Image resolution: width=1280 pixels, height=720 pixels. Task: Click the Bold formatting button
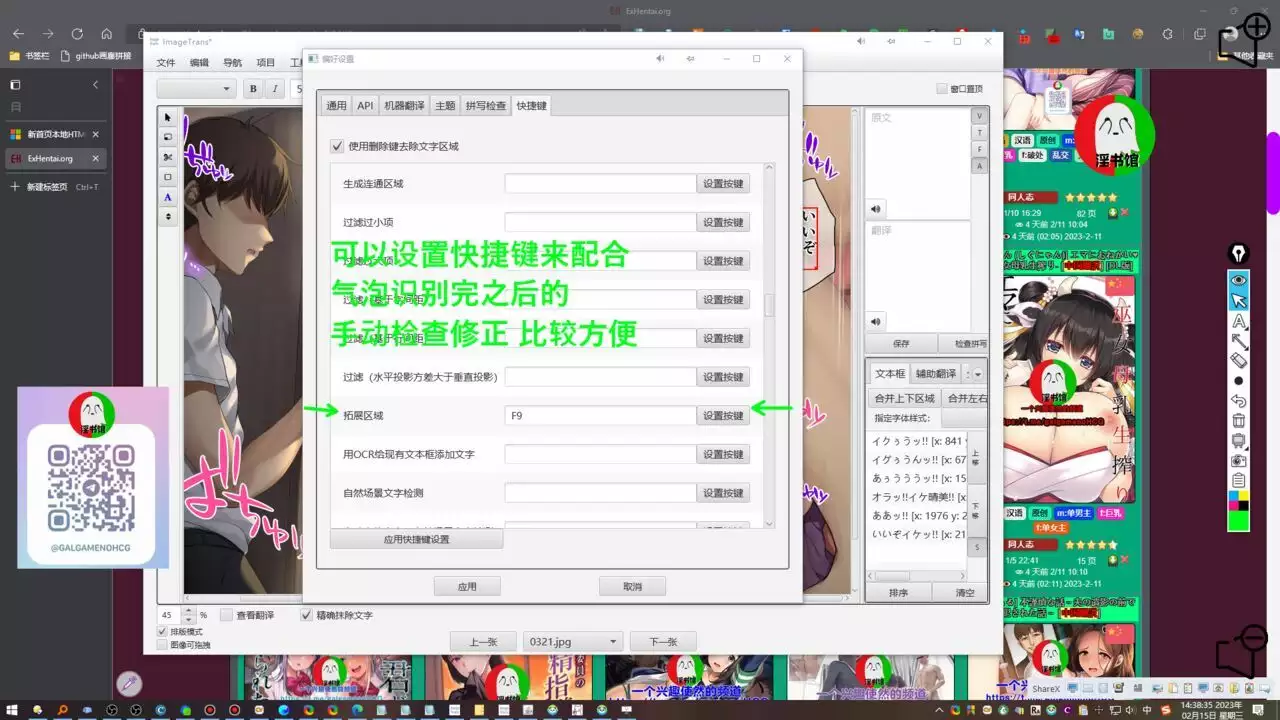coord(253,89)
